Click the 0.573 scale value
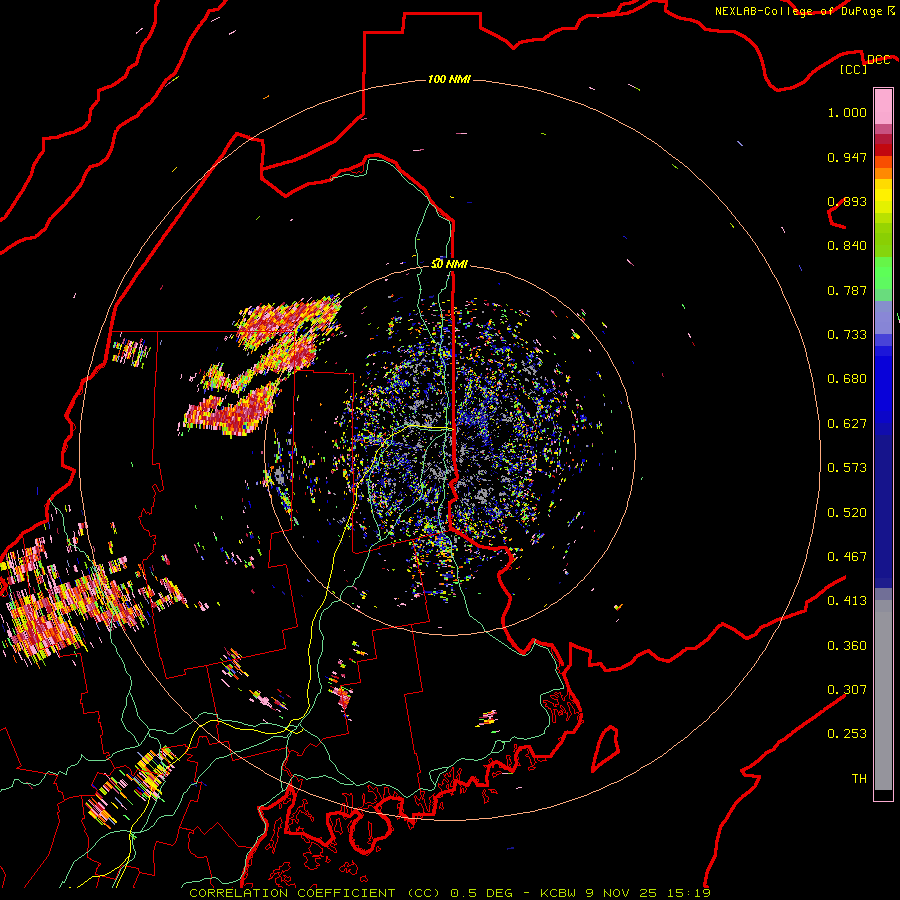900x900 pixels. pyautogui.click(x=847, y=468)
